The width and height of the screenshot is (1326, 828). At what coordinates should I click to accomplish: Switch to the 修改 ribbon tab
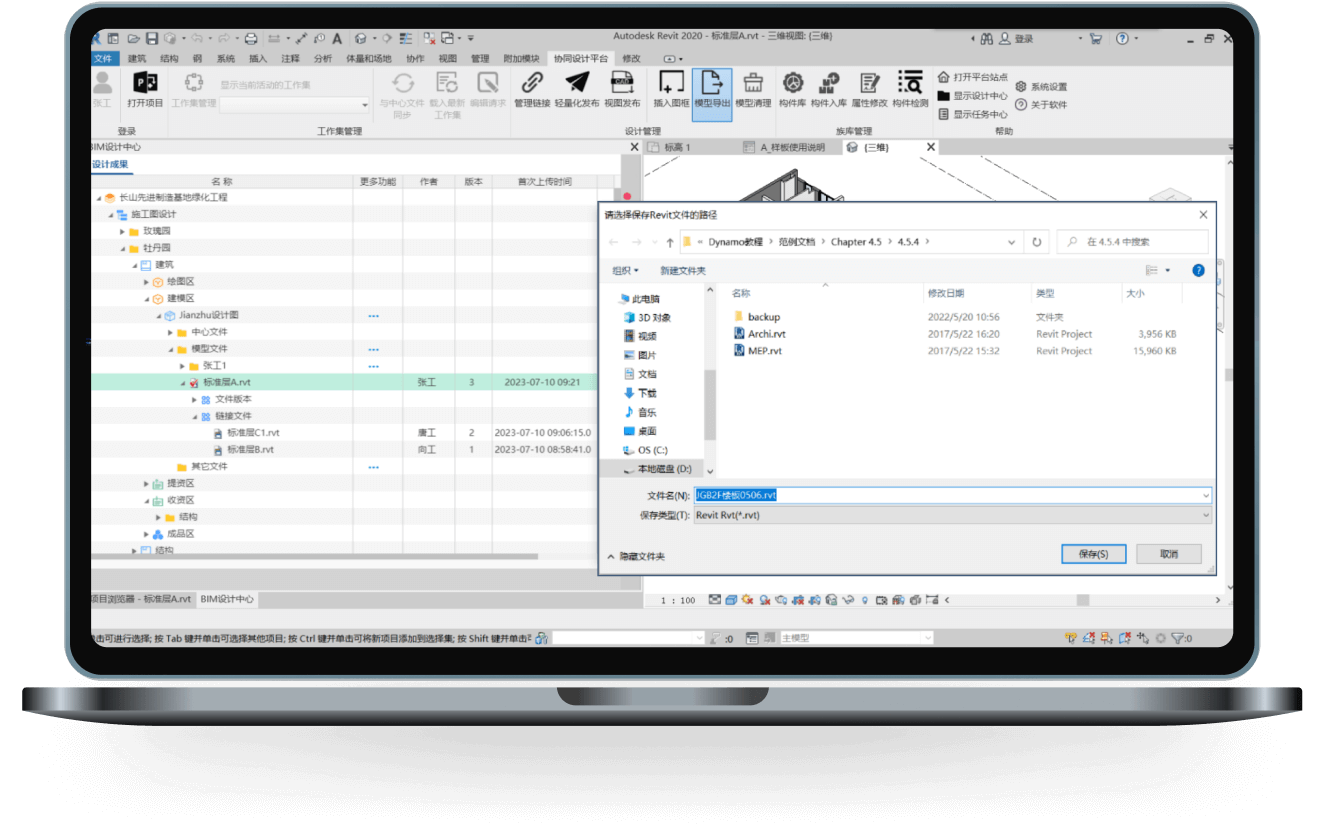[631, 59]
